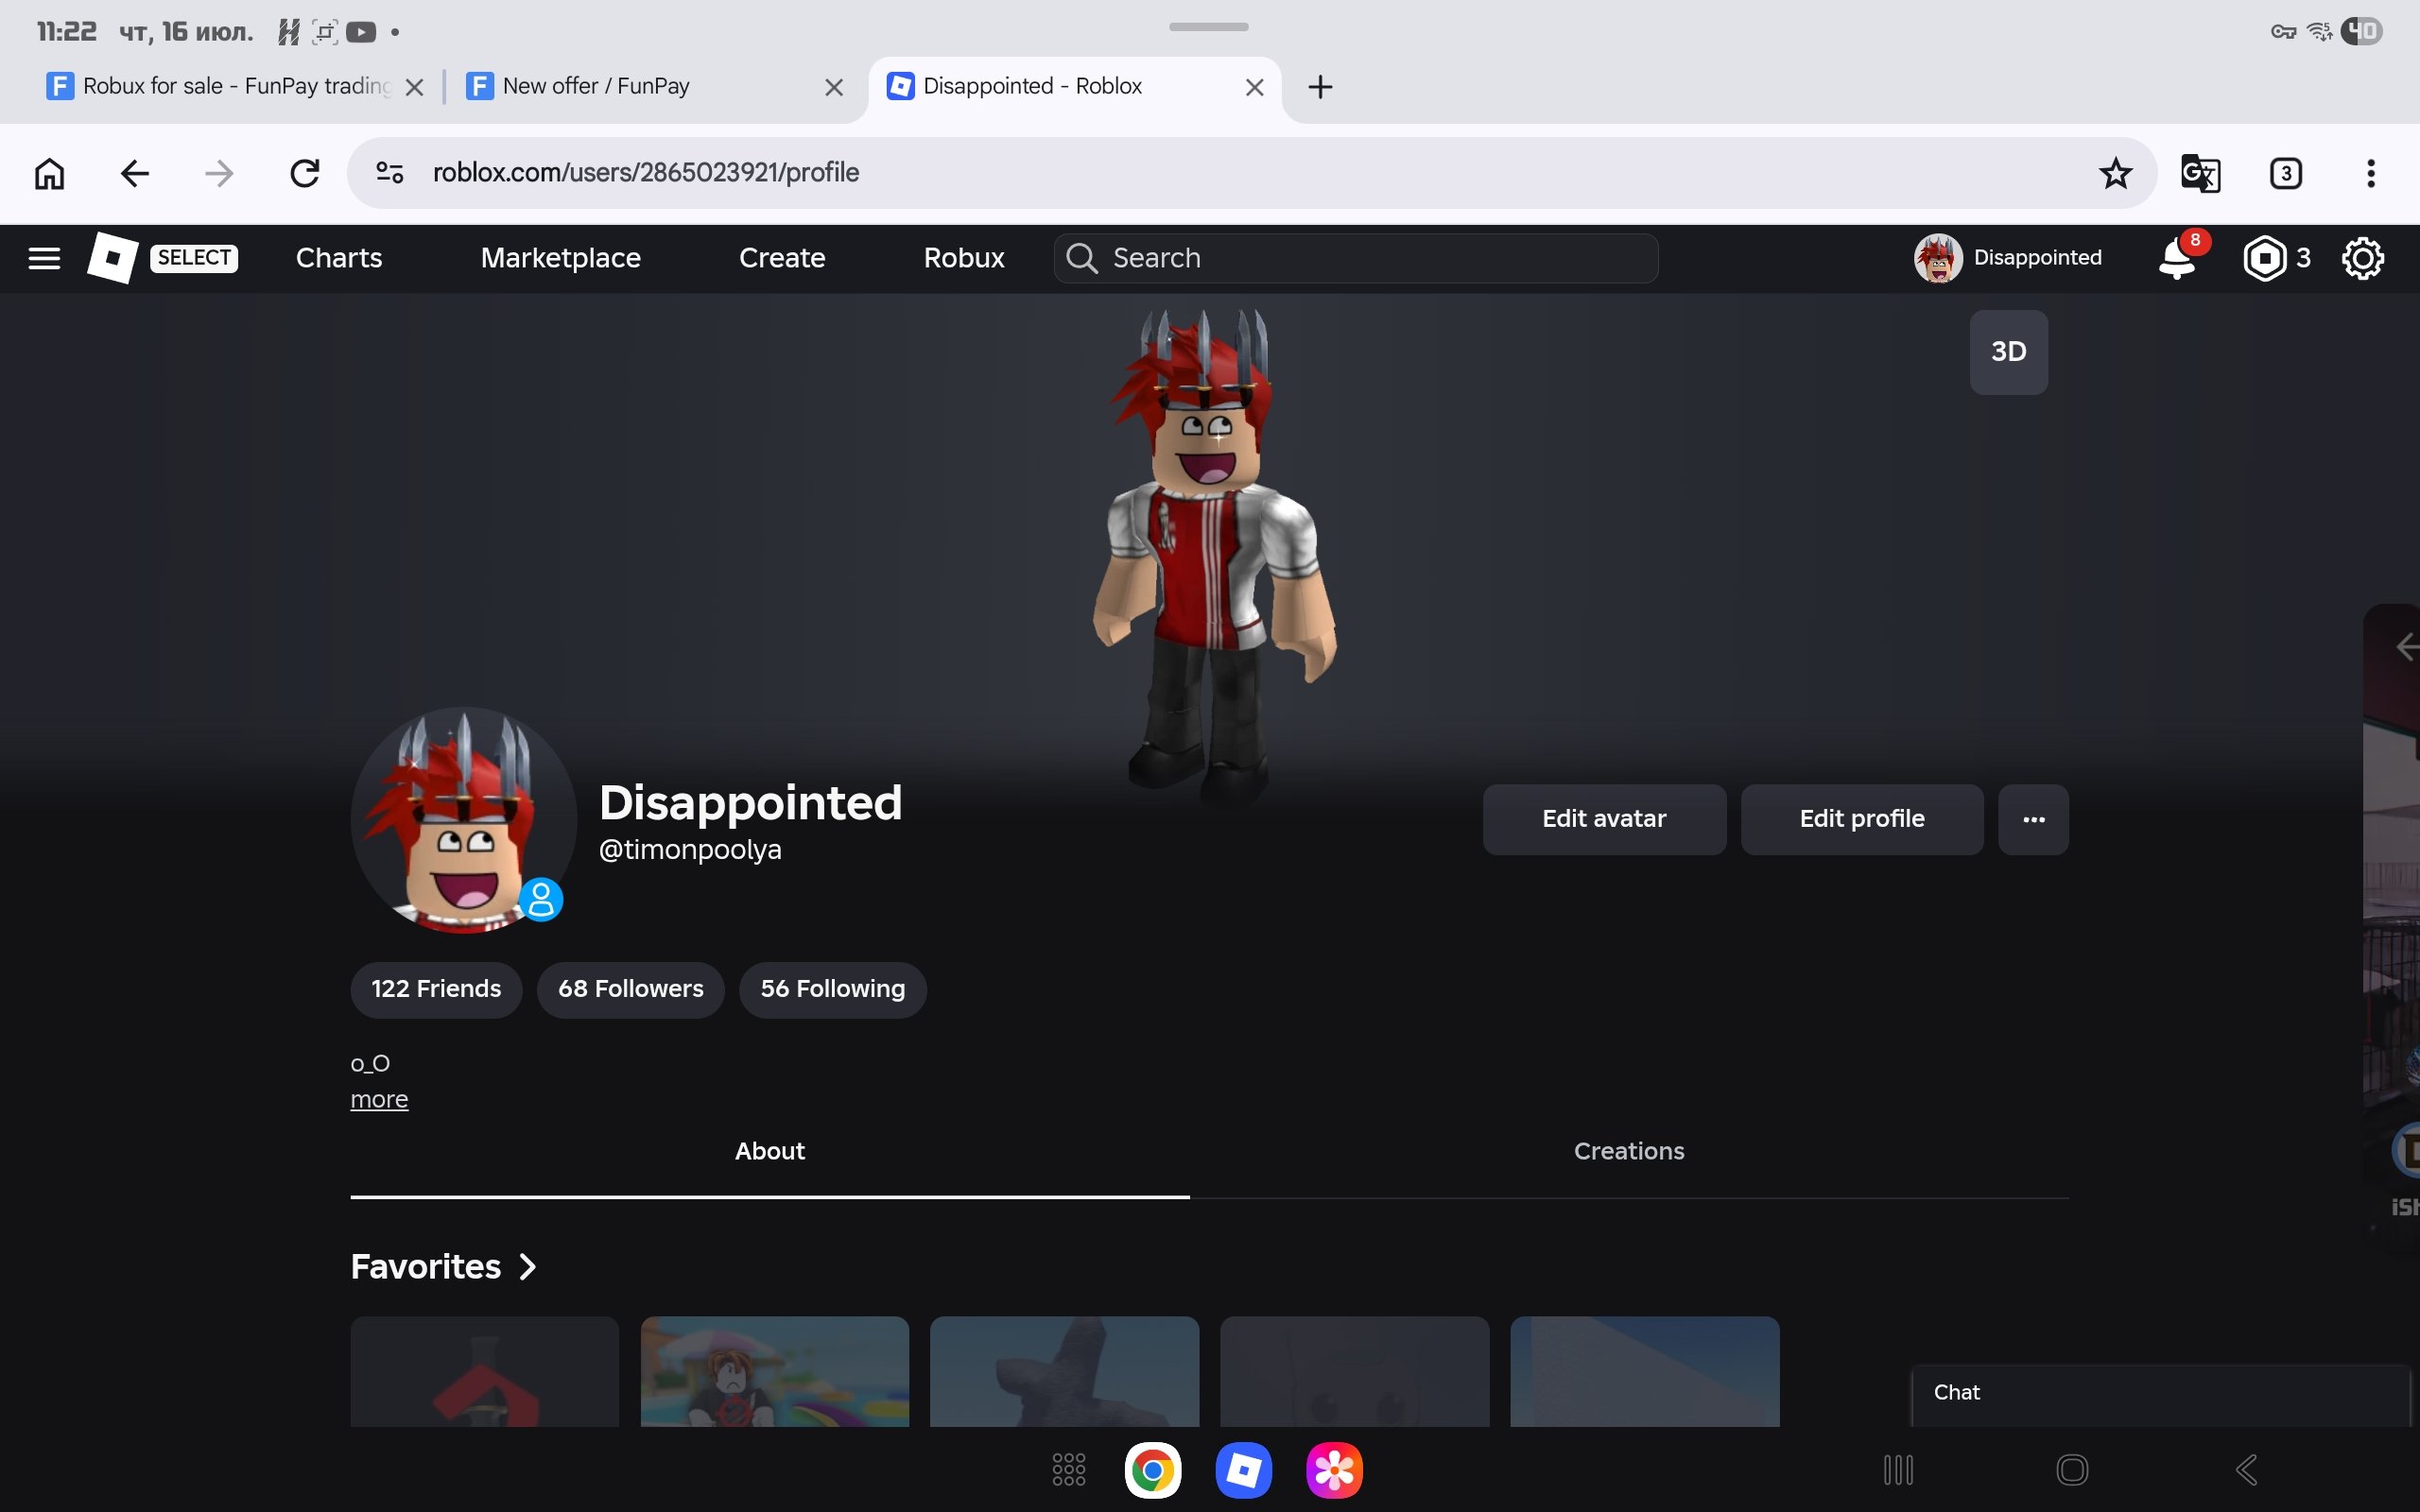Viewport: 2420px width, 1512px height.
Task: Select the About tab
Action: click(770, 1151)
